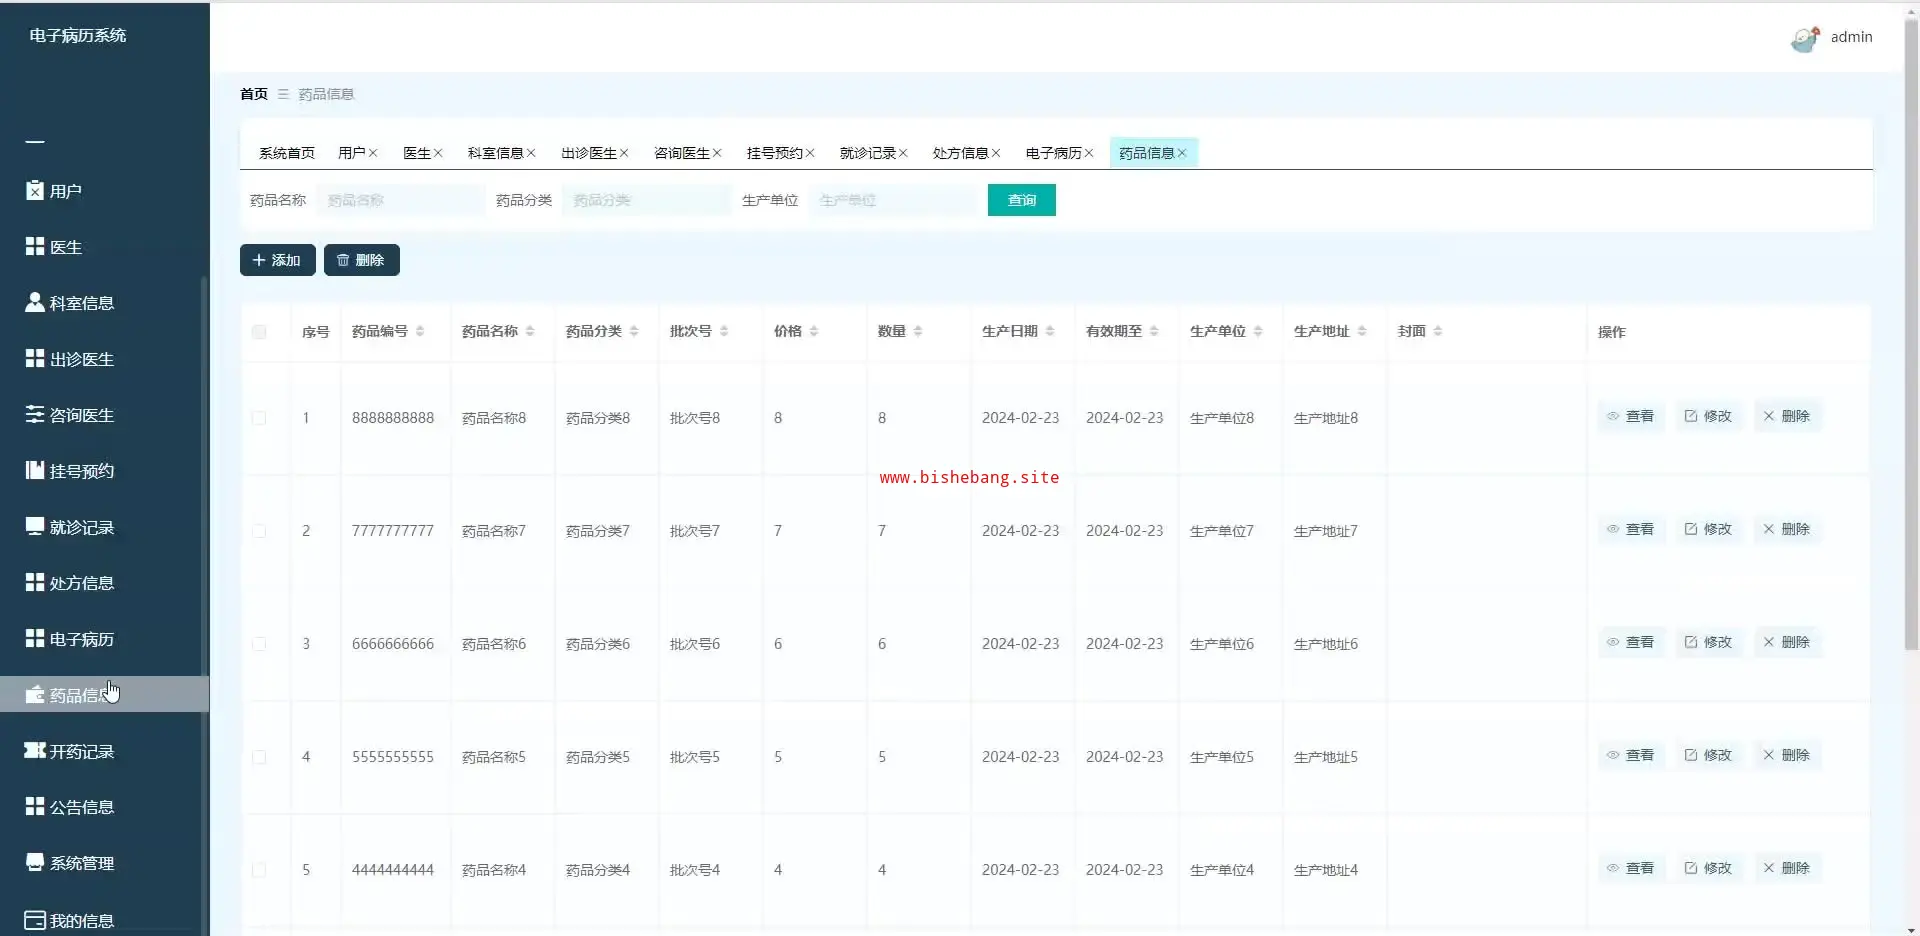Screen dimensions: 1920x936
Task: Open 科室信息 in the sidebar
Action: pos(81,303)
